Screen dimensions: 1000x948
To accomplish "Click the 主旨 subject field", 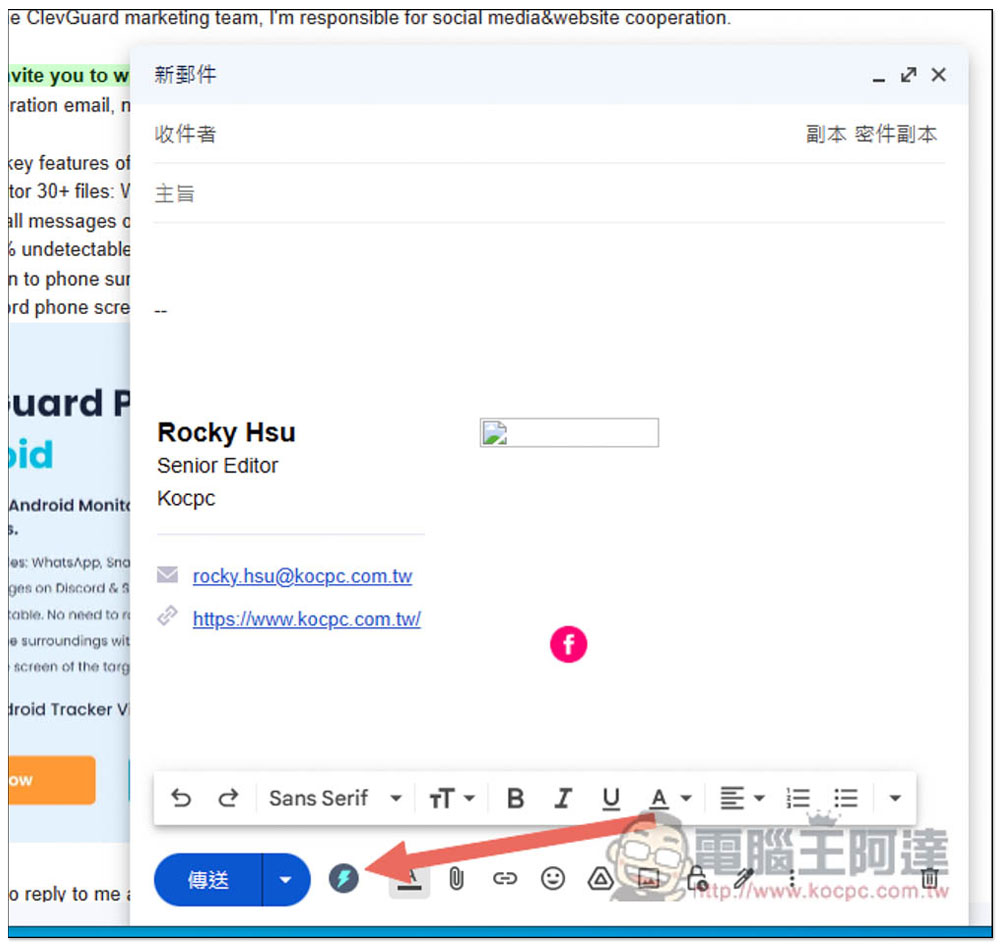I will pyautogui.click(x=548, y=194).
